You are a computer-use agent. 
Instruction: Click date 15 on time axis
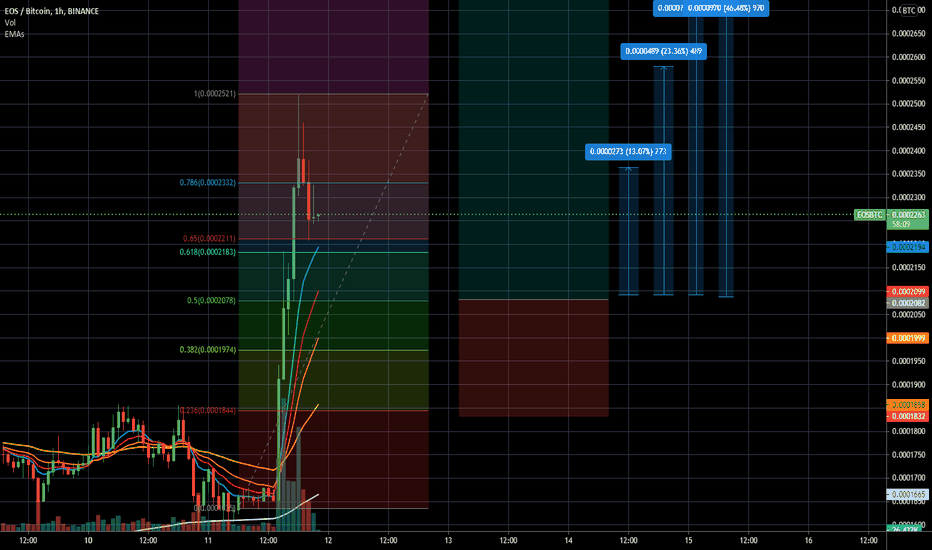click(688, 540)
